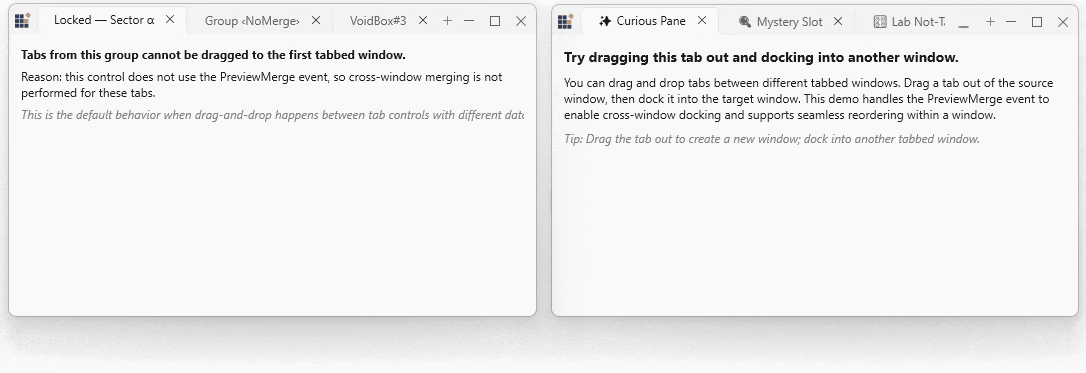
Task: Click the grid icon on the Lab tab
Action: click(880, 21)
